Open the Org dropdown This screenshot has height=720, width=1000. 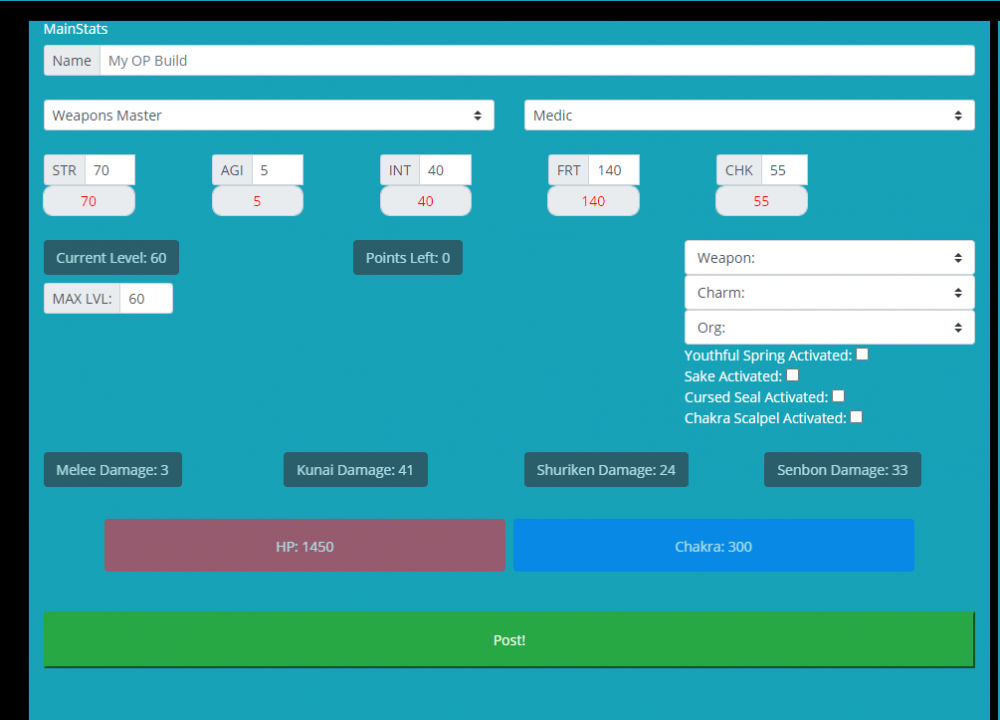pos(829,327)
